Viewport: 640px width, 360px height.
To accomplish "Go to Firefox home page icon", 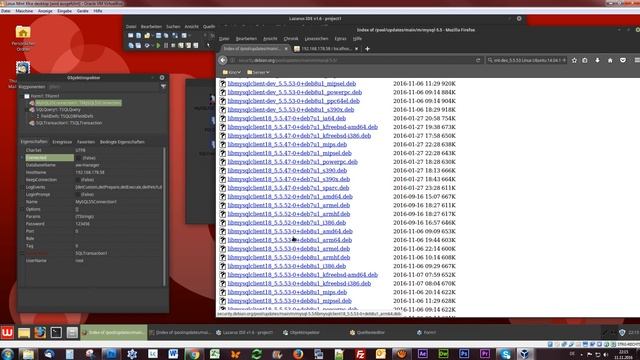I will (610, 60).
